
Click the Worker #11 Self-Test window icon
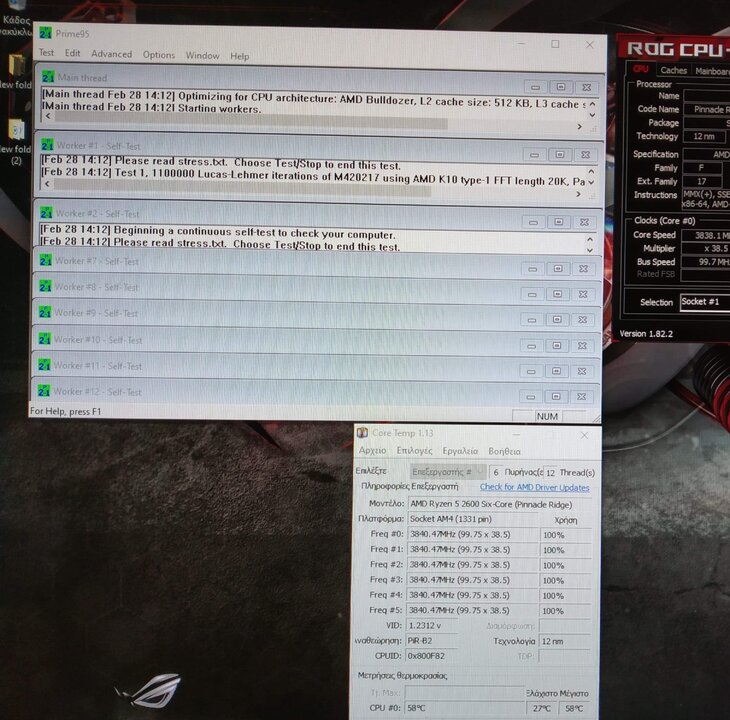(44, 365)
